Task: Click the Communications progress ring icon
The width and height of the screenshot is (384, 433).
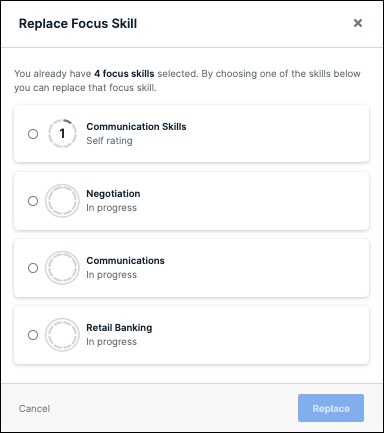Action: [x=62, y=268]
